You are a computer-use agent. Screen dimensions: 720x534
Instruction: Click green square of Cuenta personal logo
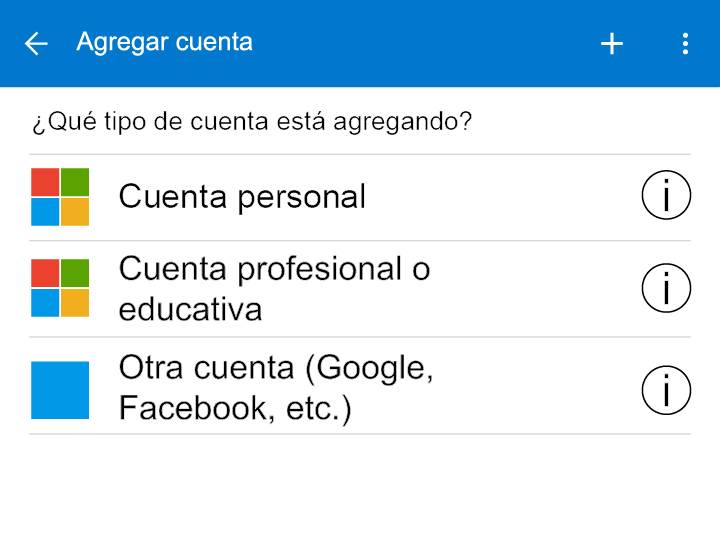click(x=75, y=182)
